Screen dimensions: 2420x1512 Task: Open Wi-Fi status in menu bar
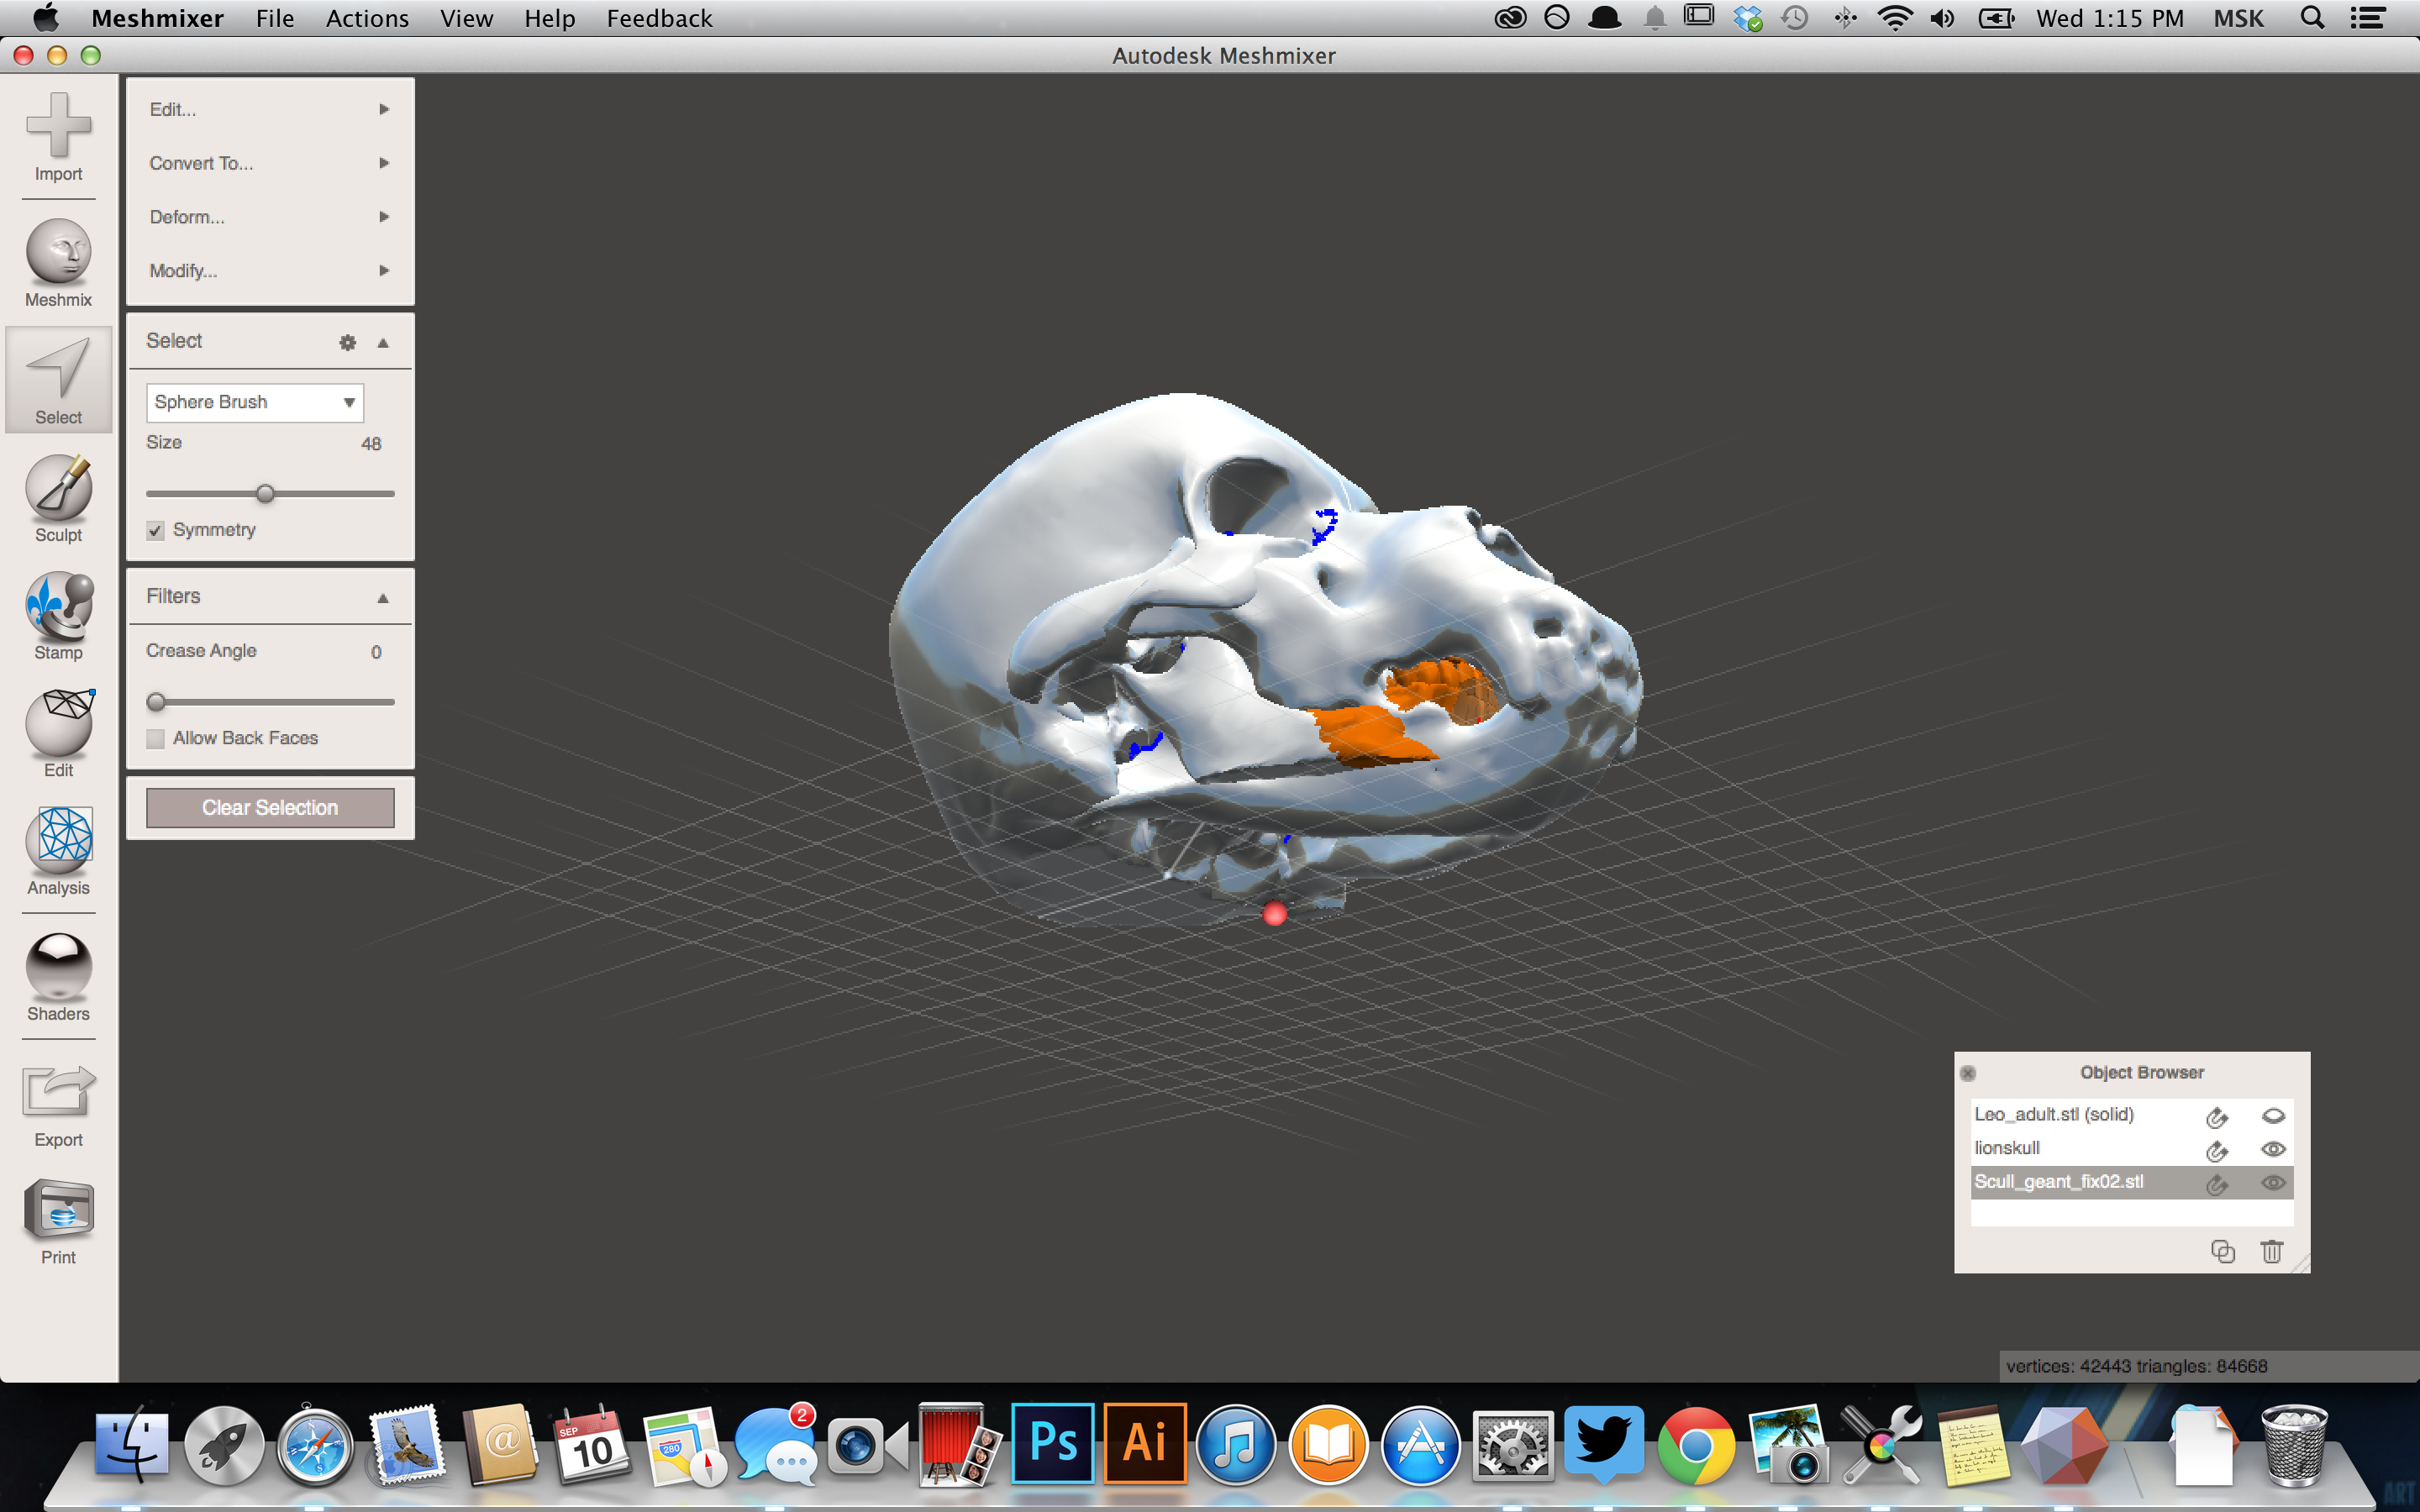1895,18
